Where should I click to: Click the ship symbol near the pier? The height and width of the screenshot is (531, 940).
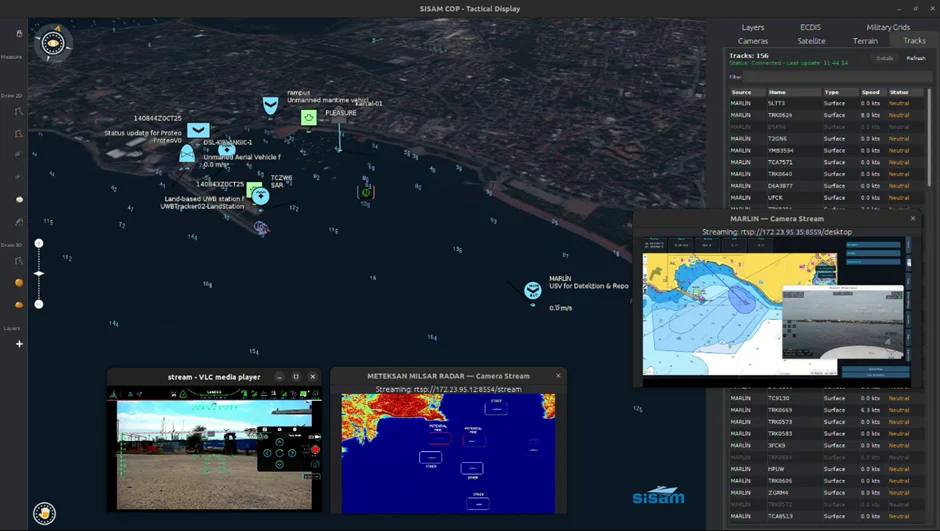click(x=261, y=227)
